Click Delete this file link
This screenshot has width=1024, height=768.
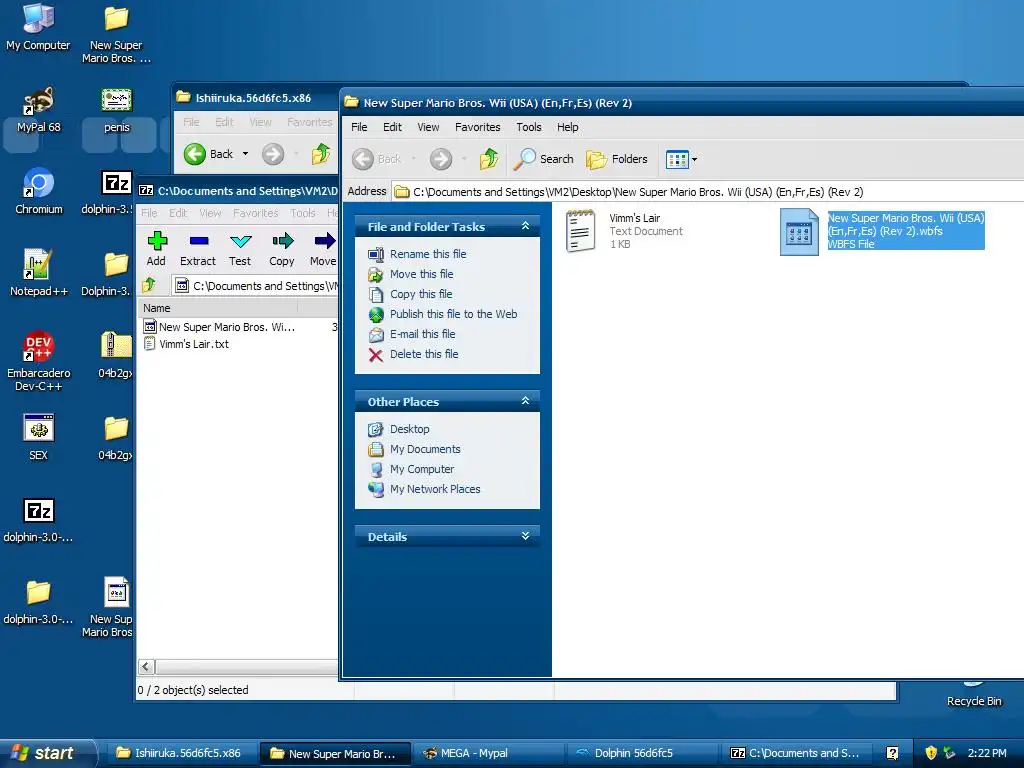tap(424, 354)
